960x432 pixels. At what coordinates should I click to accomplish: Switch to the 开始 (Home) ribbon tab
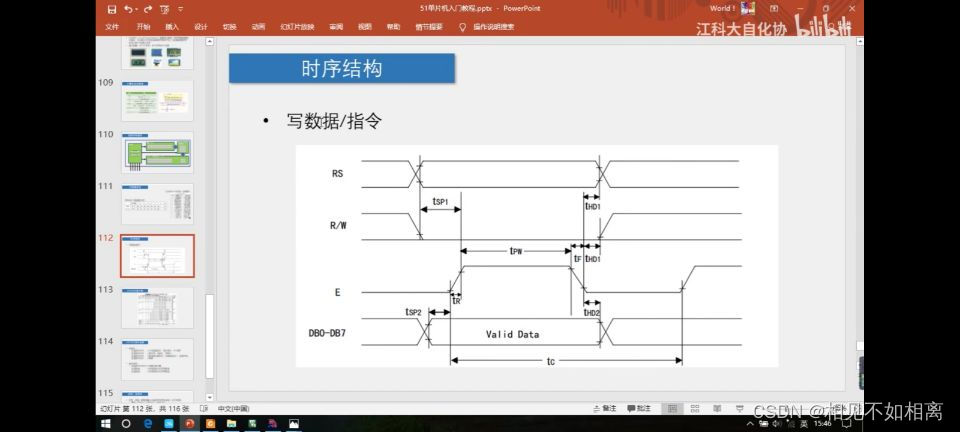(143, 27)
